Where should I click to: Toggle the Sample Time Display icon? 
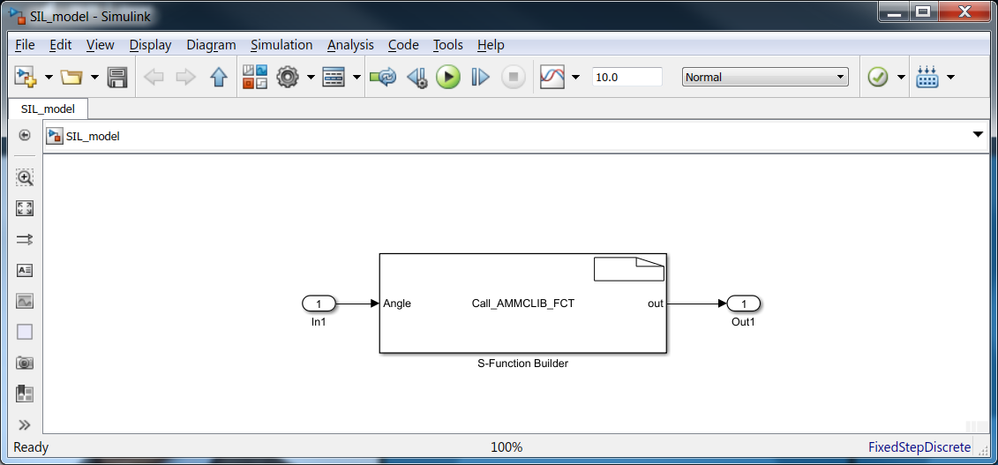coord(25,239)
